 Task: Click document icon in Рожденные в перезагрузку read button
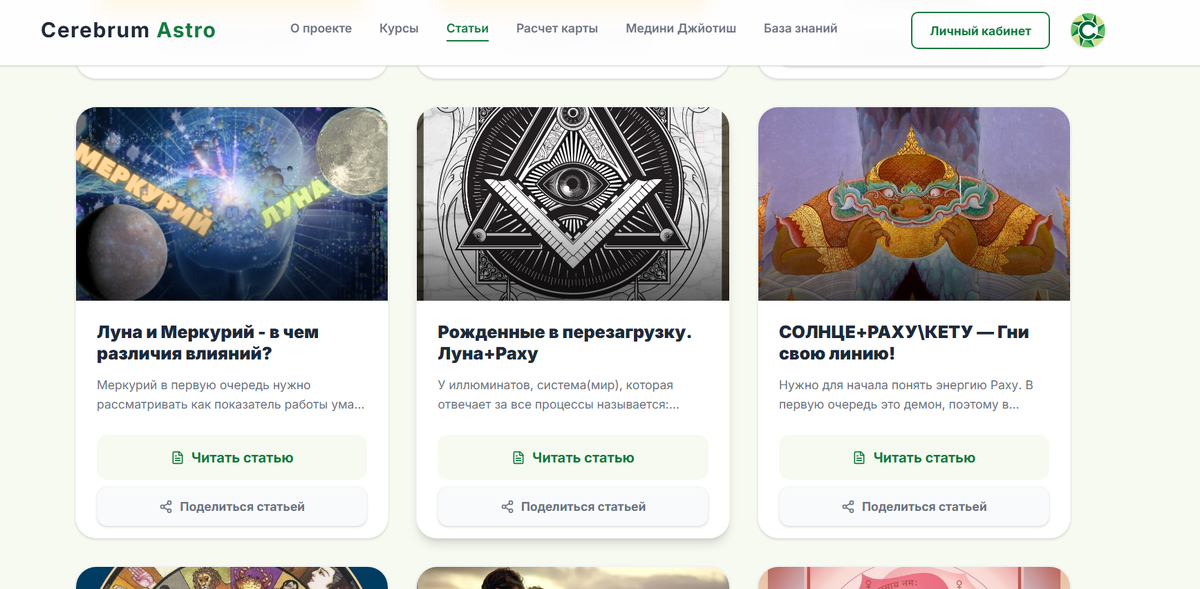click(x=519, y=458)
